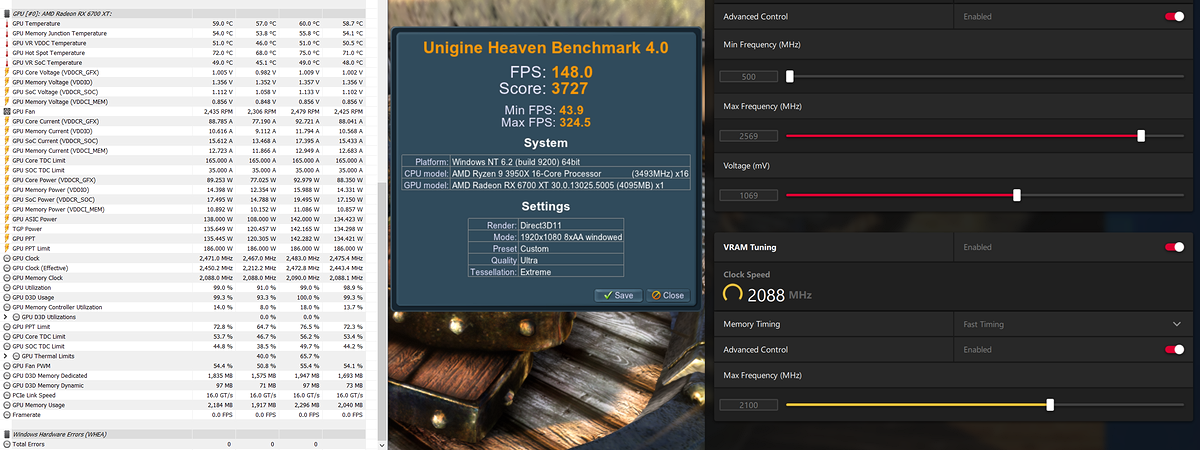The width and height of the screenshot is (1200, 450).
Task: Click the fan icon next to GPU Fan
Action: tap(7, 111)
